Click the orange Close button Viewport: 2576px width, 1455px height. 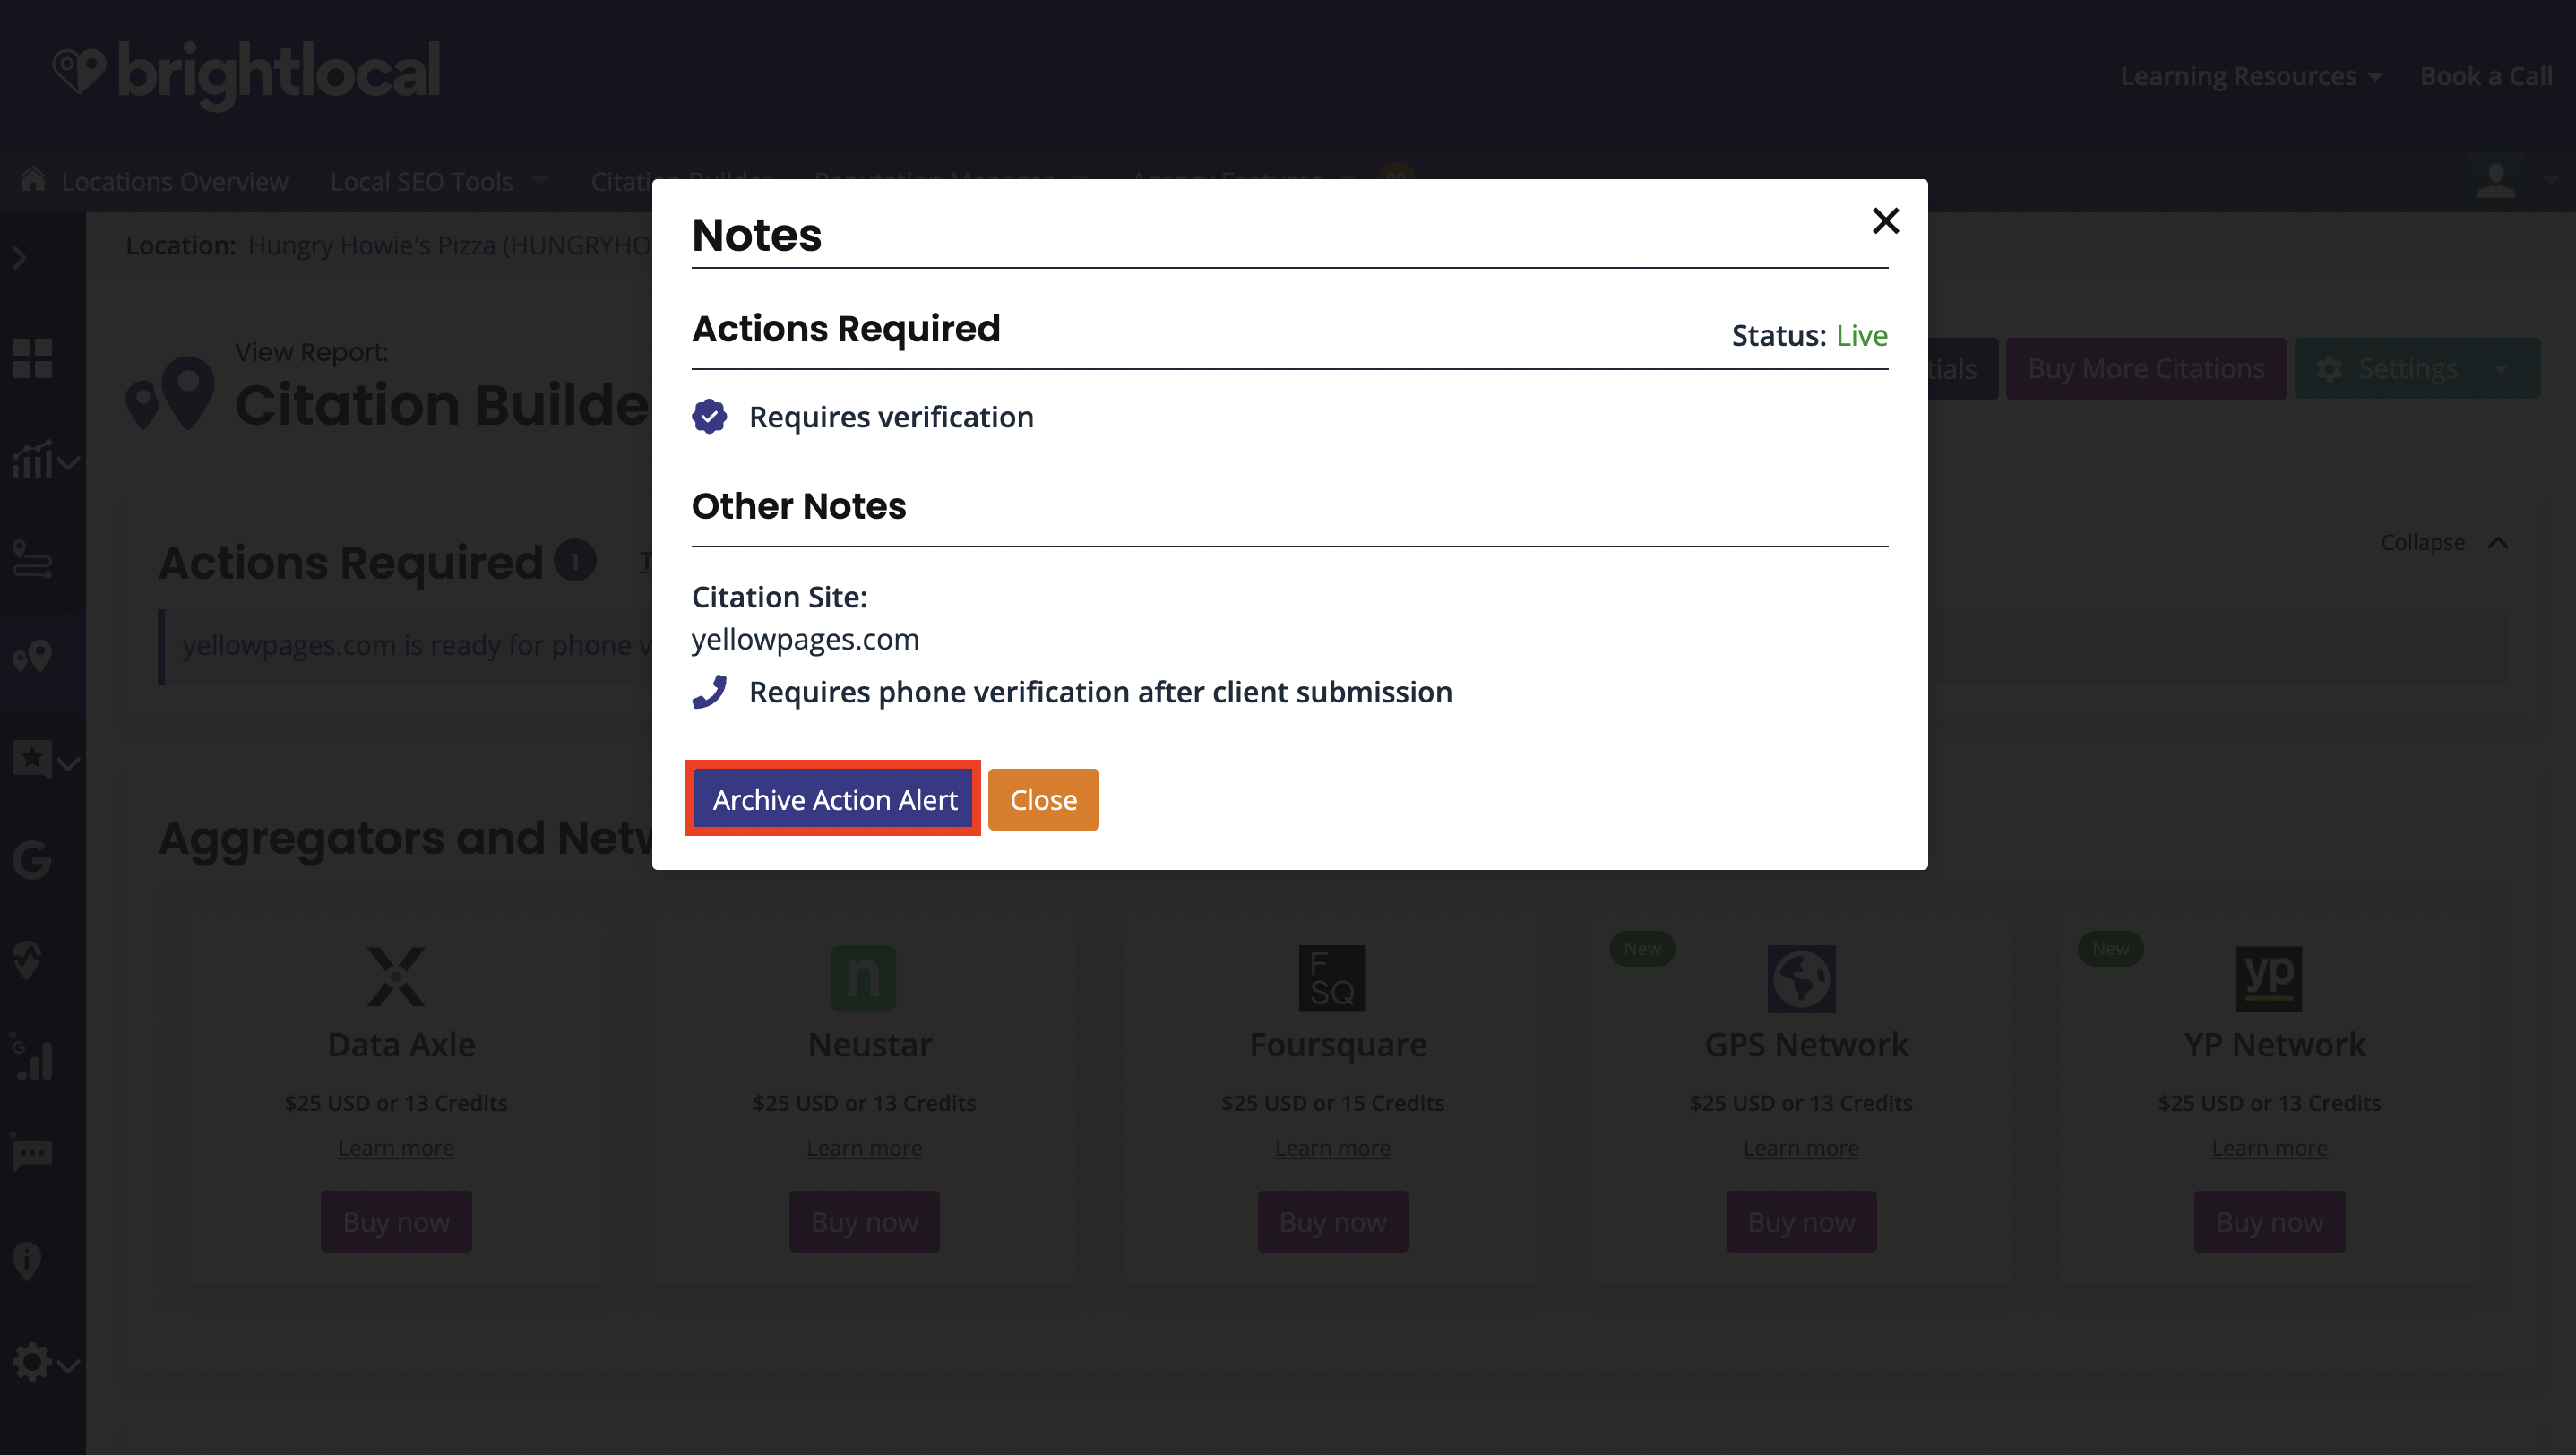click(x=1042, y=799)
